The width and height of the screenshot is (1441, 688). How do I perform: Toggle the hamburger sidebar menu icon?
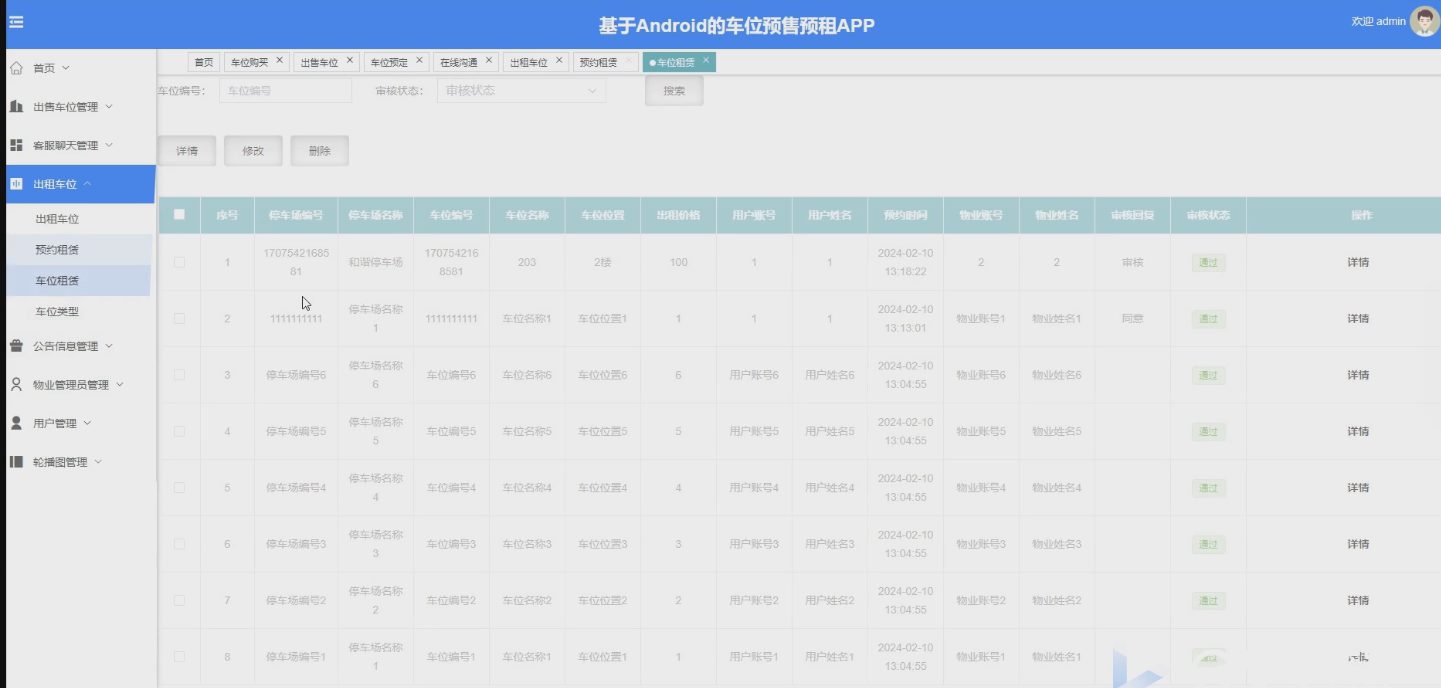click(x=16, y=22)
